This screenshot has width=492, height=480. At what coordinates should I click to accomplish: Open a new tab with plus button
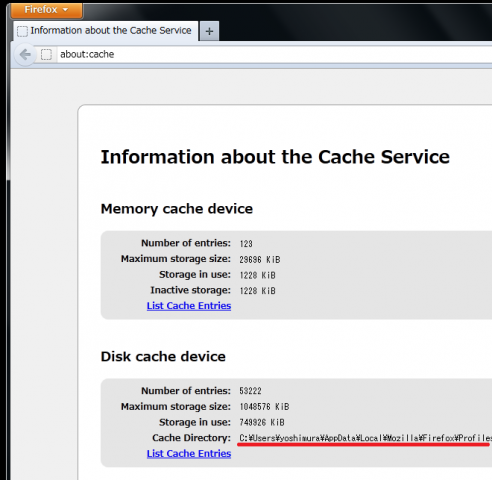coord(209,32)
